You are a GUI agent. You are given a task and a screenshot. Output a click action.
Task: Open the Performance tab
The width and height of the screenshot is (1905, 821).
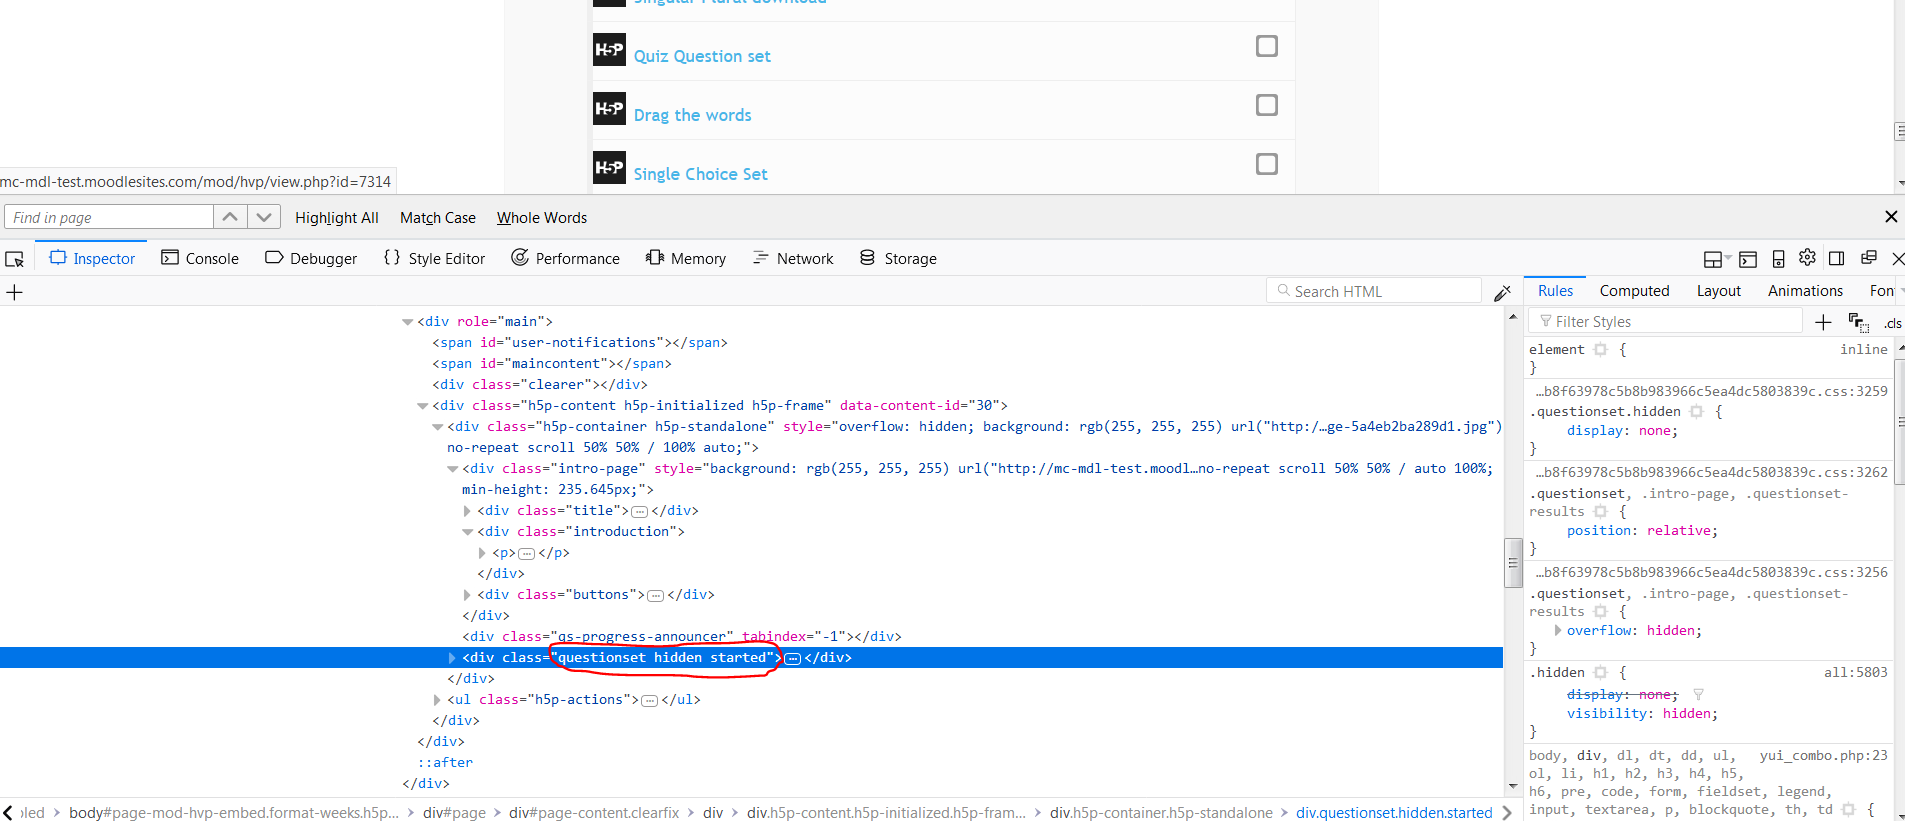click(566, 258)
